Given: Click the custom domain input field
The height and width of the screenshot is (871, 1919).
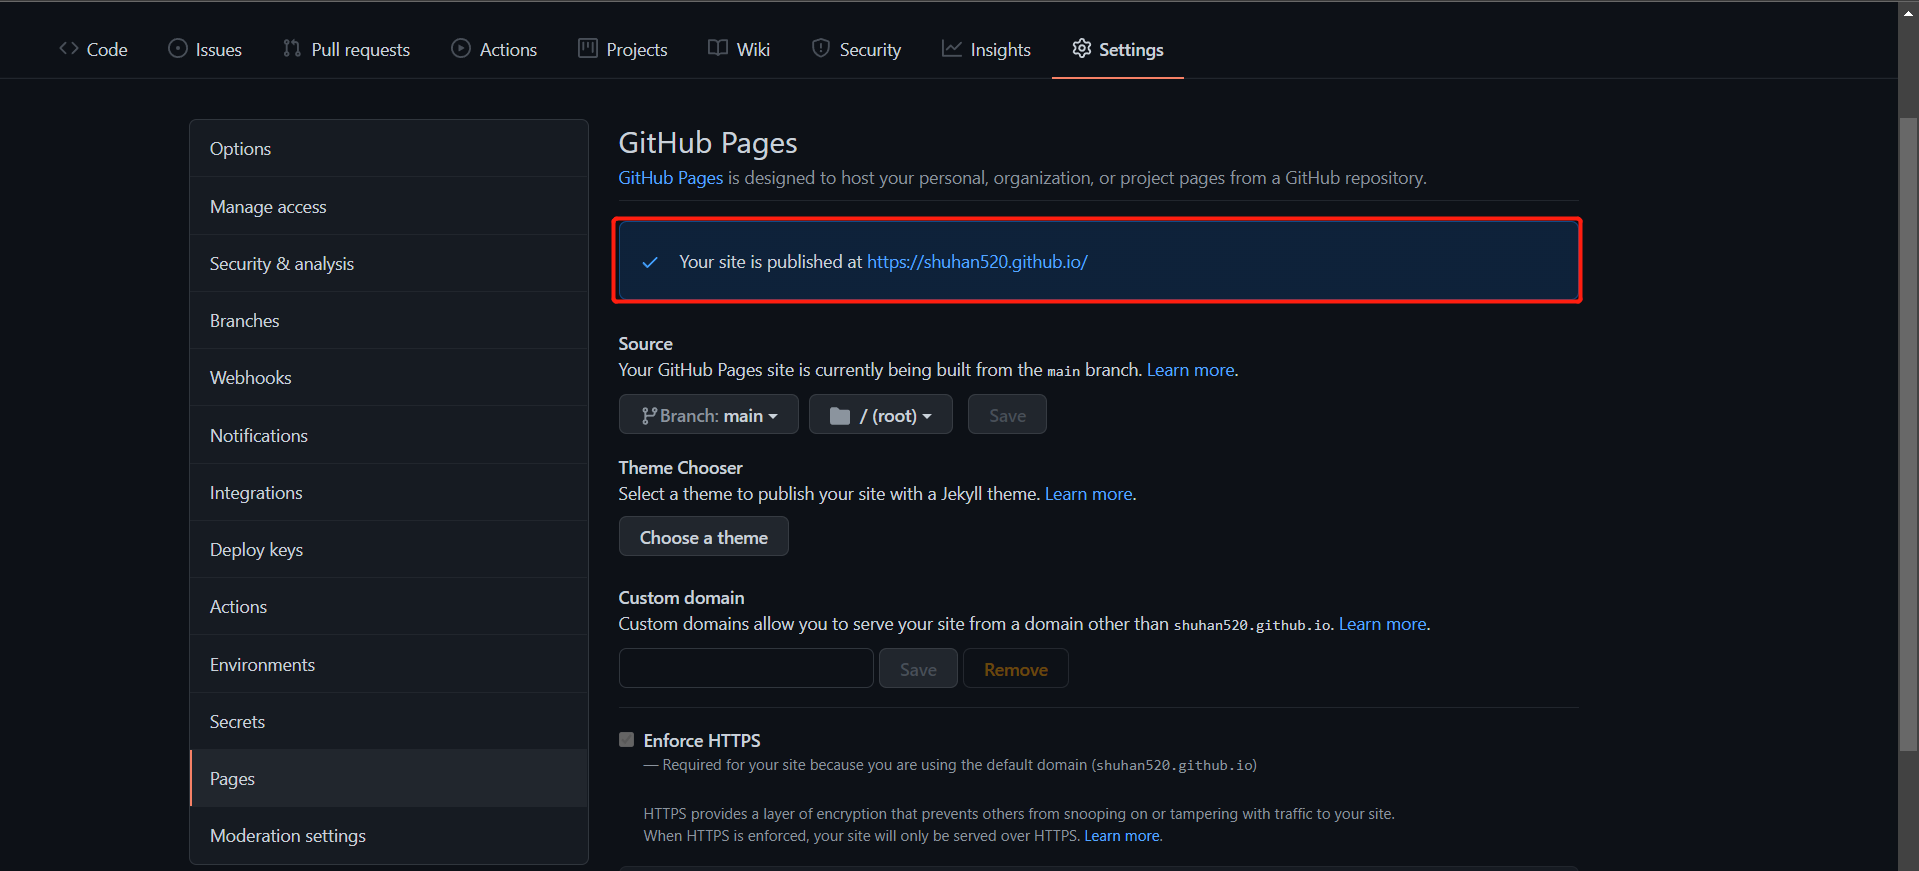Looking at the screenshot, I should click(x=746, y=668).
